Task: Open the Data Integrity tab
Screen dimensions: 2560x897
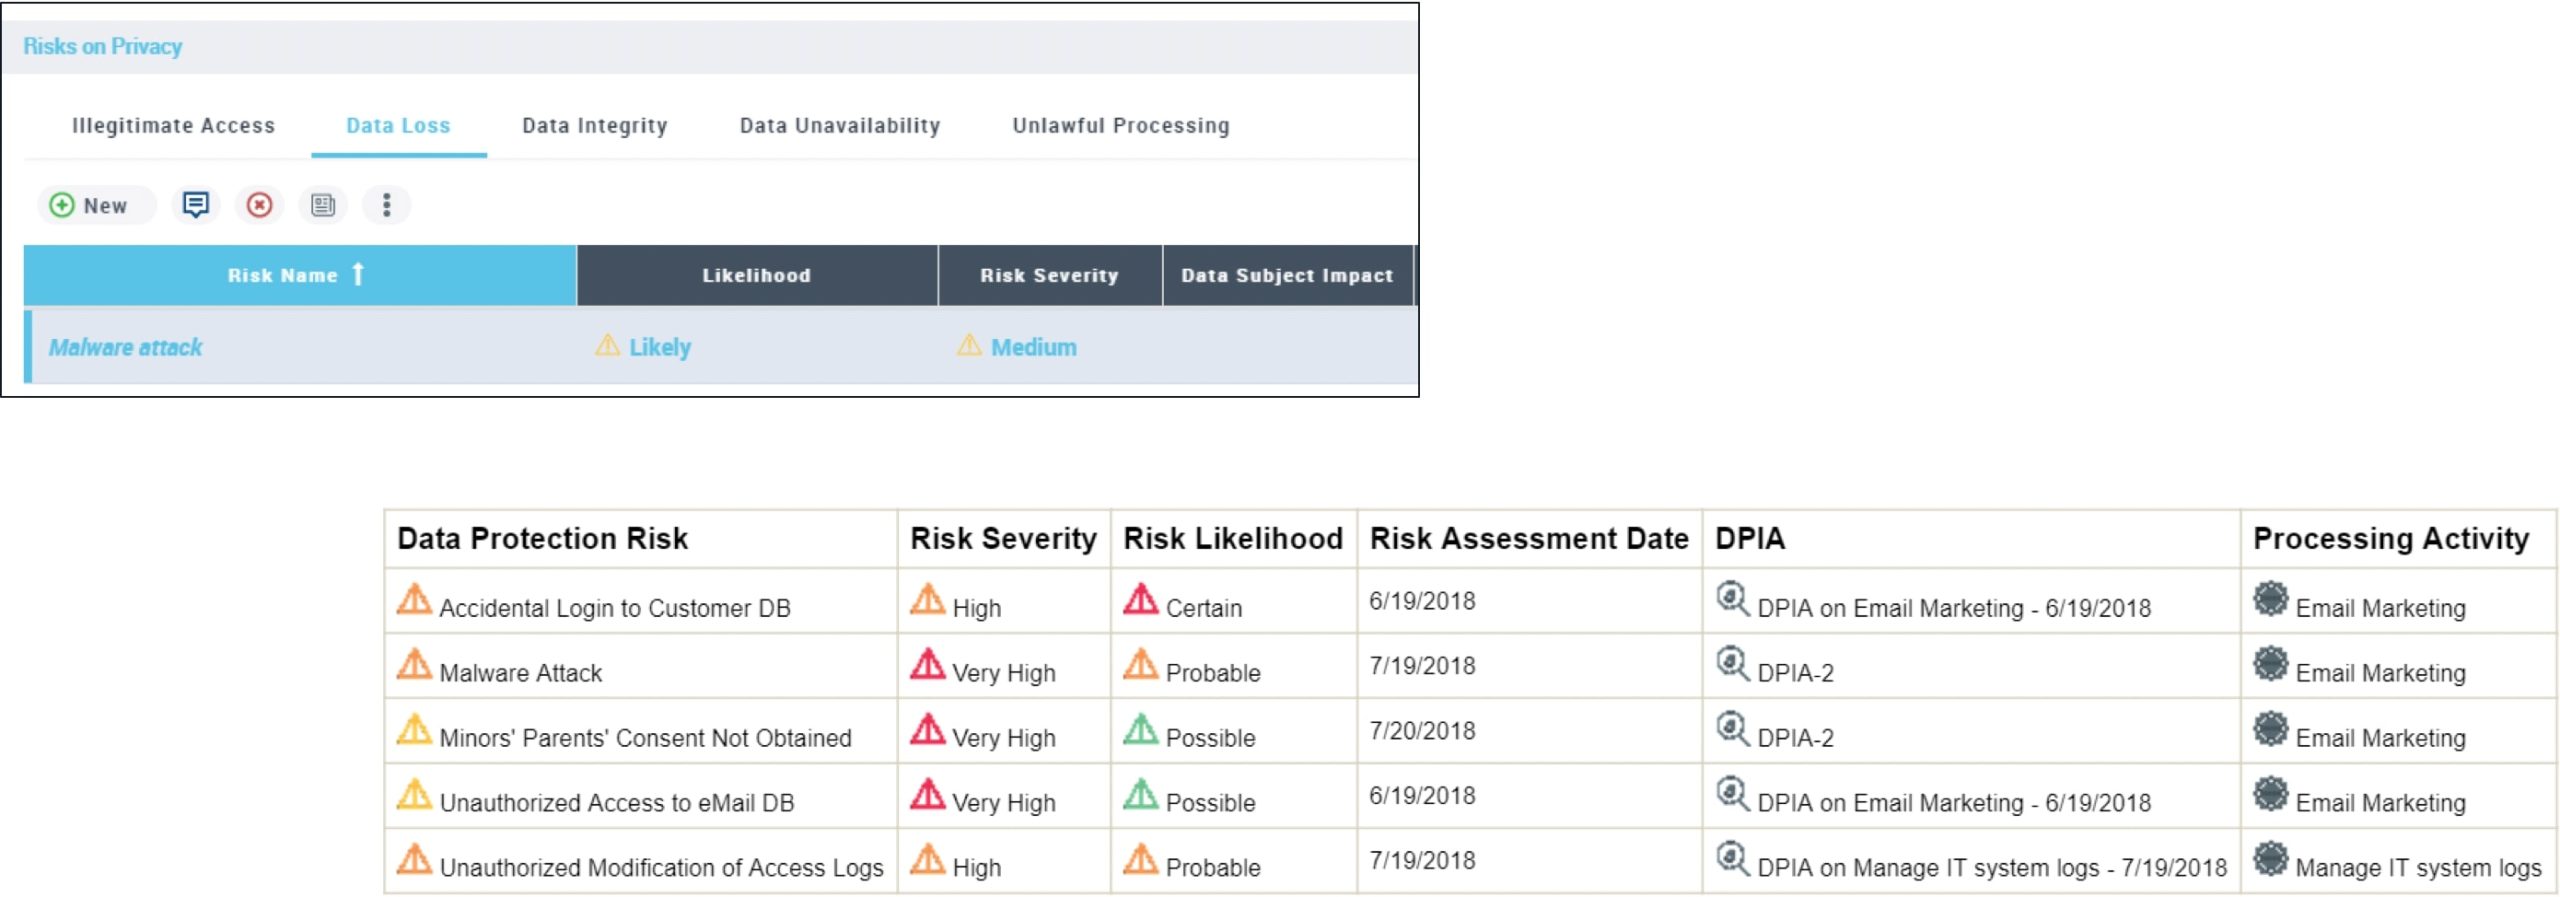Action: tap(594, 126)
